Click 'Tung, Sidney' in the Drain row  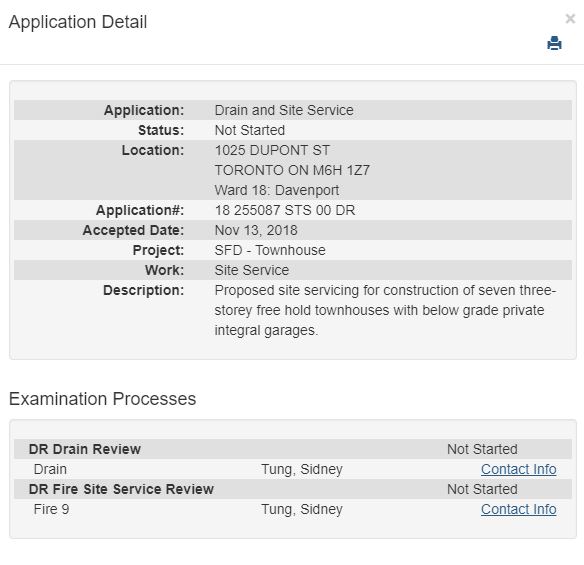pos(302,469)
